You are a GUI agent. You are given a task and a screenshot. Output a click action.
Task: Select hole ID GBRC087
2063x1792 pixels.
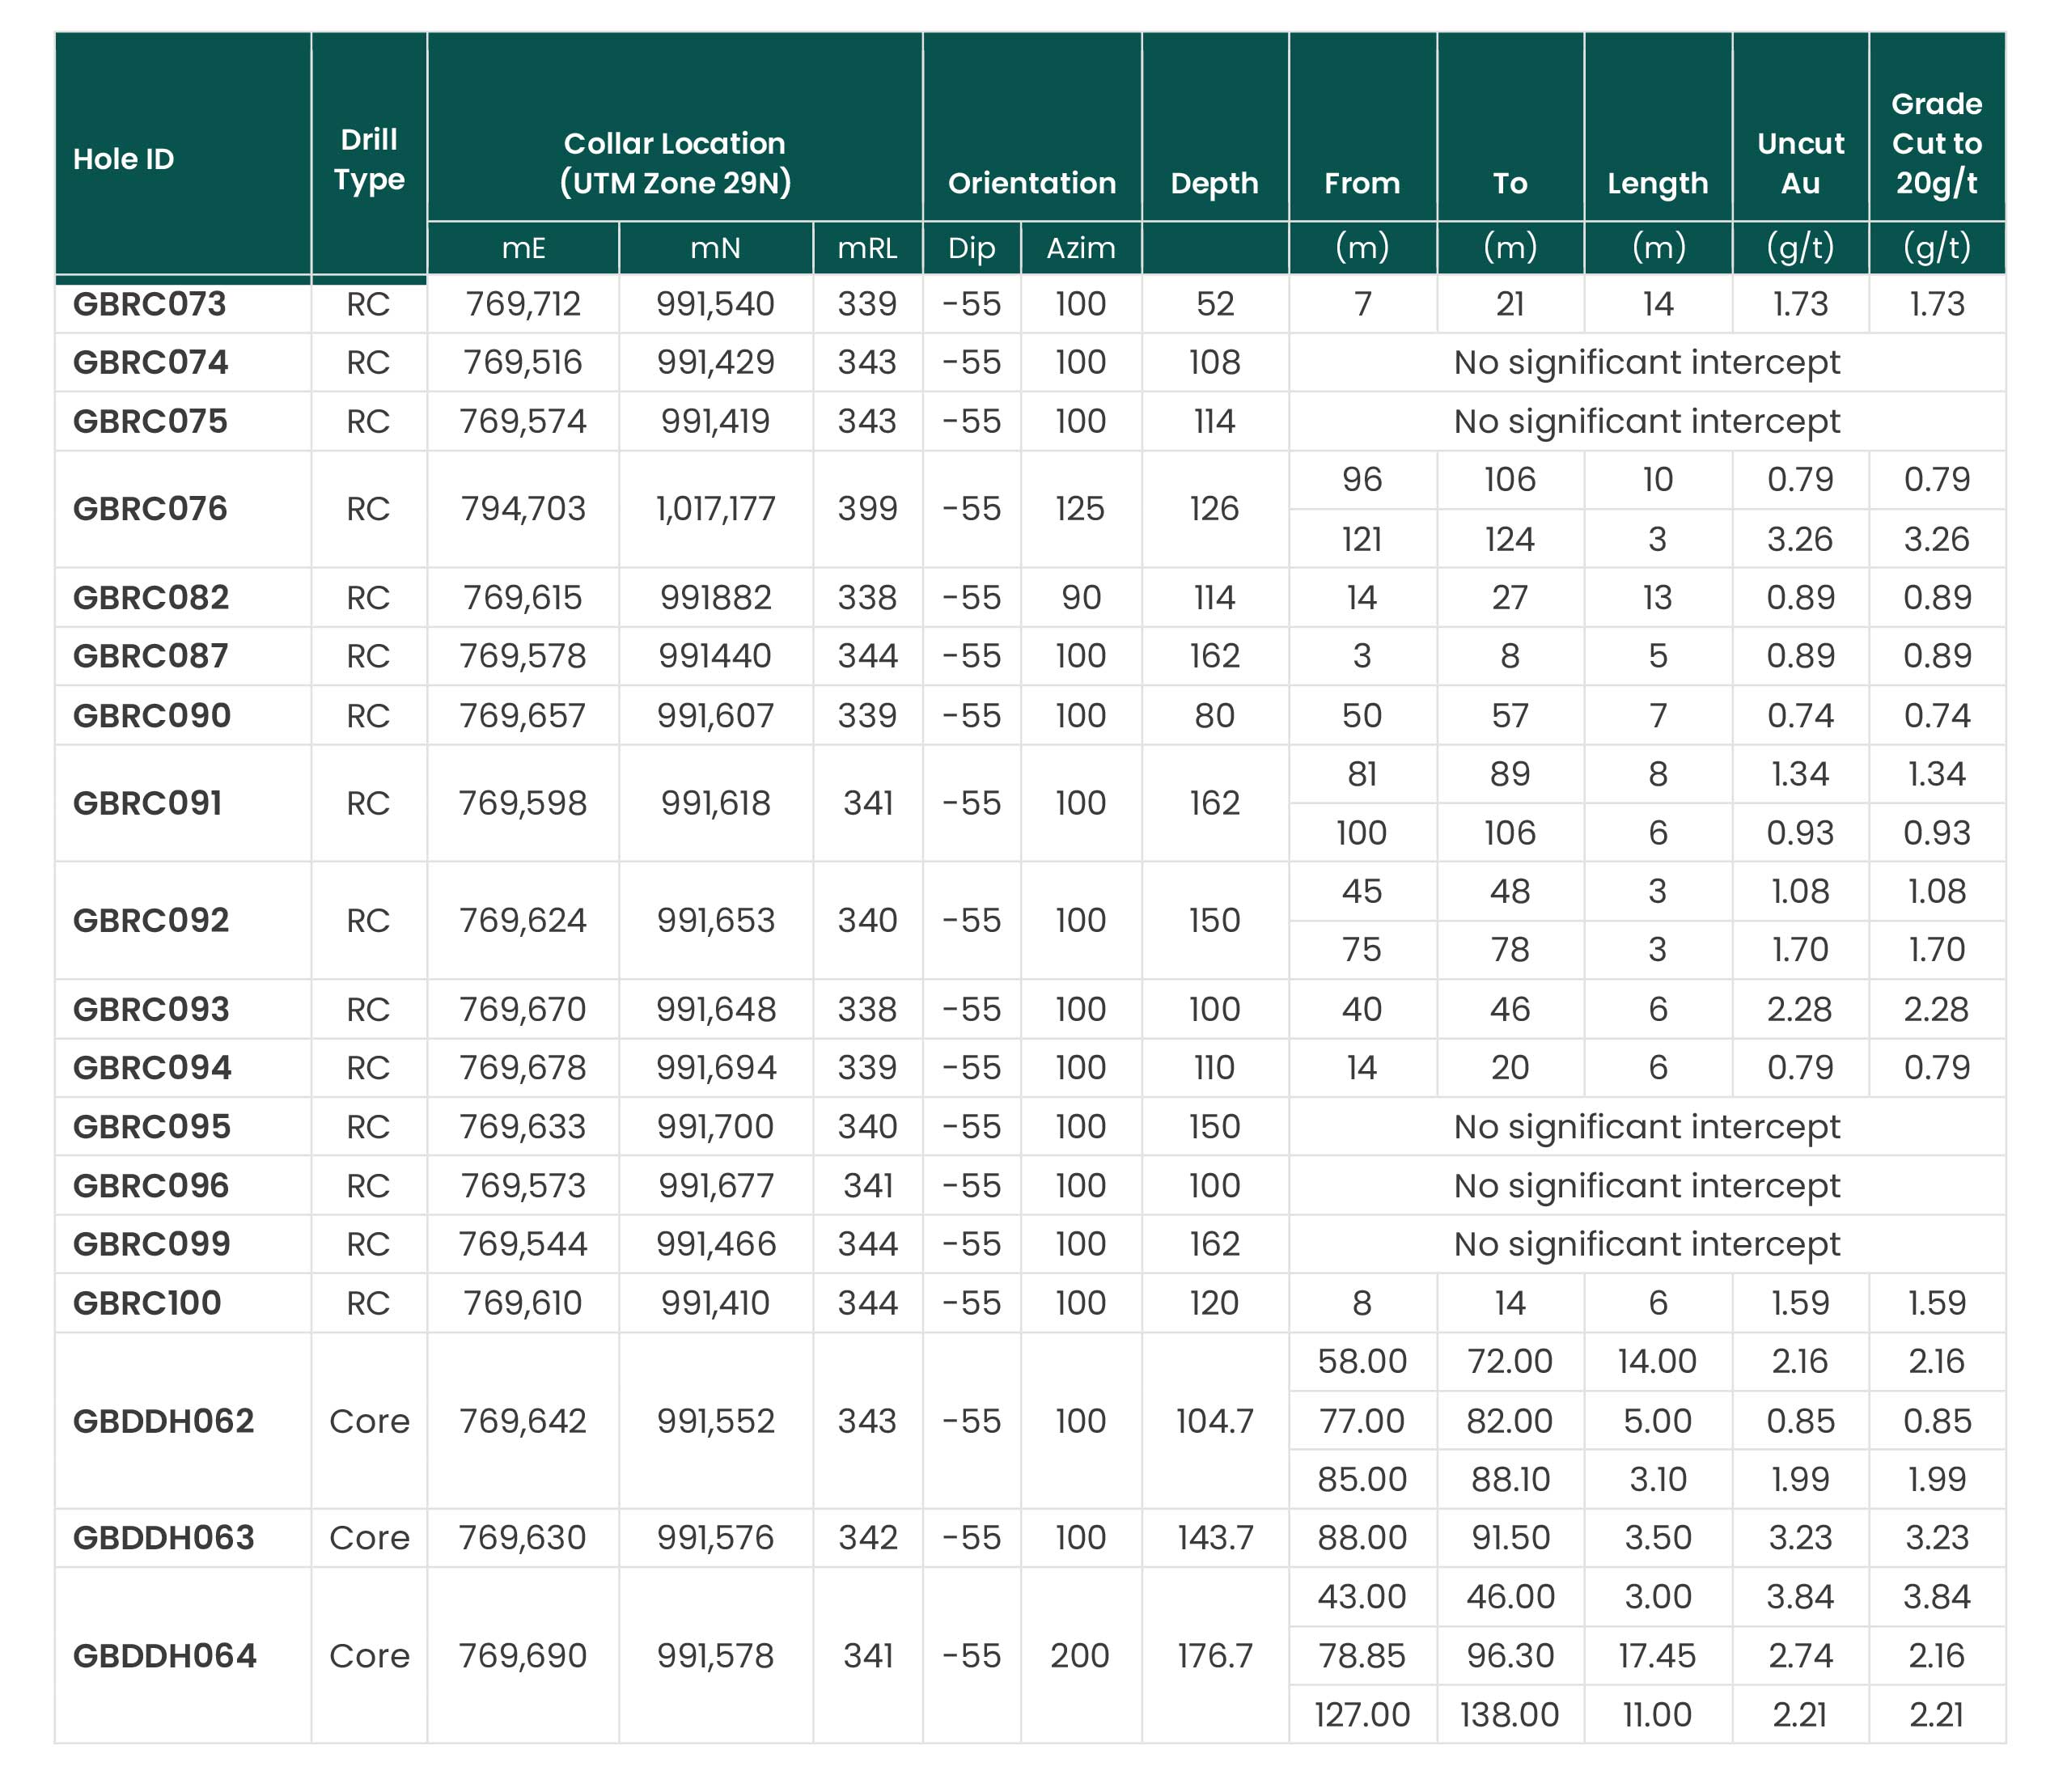(x=150, y=656)
